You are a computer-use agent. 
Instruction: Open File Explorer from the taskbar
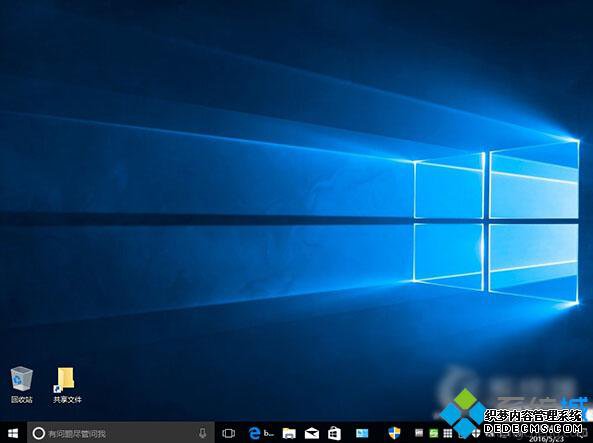(289, 433)
